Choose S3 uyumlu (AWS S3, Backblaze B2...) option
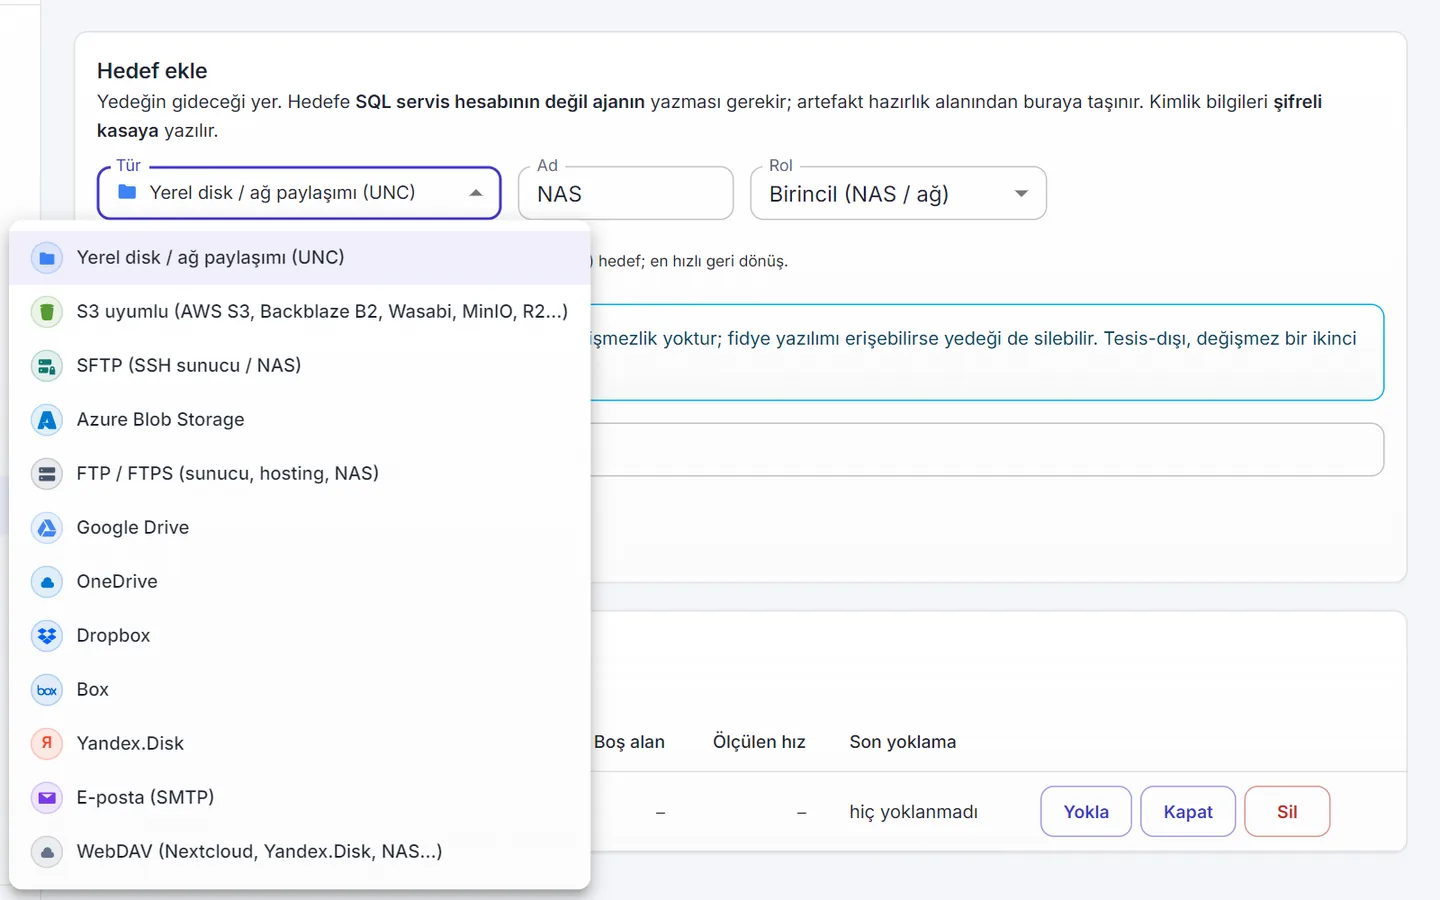 (x=300, y=312)
